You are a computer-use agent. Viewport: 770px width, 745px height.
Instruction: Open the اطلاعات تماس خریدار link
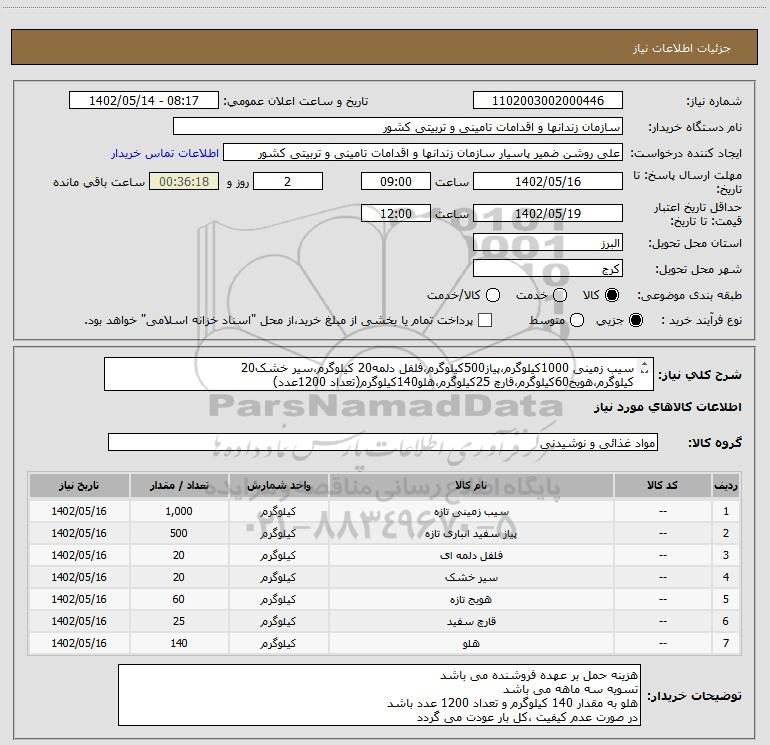tap(165, 153)
